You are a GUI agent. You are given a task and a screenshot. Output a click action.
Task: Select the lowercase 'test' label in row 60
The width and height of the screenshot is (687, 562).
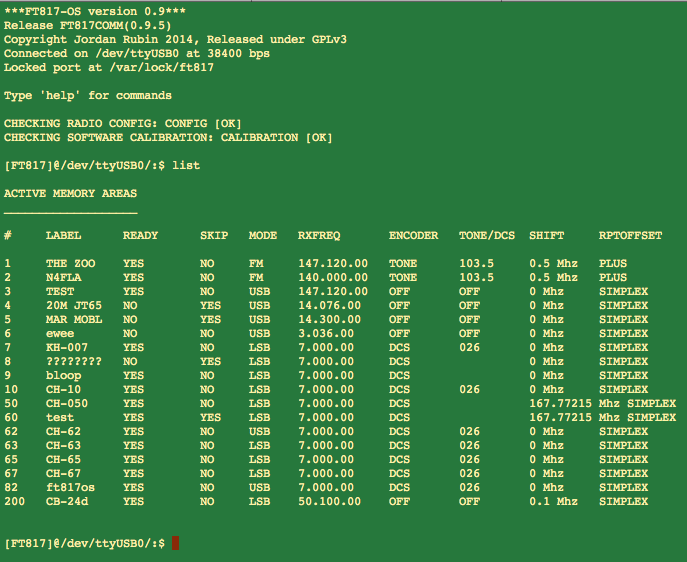click(x=60, y=418)
